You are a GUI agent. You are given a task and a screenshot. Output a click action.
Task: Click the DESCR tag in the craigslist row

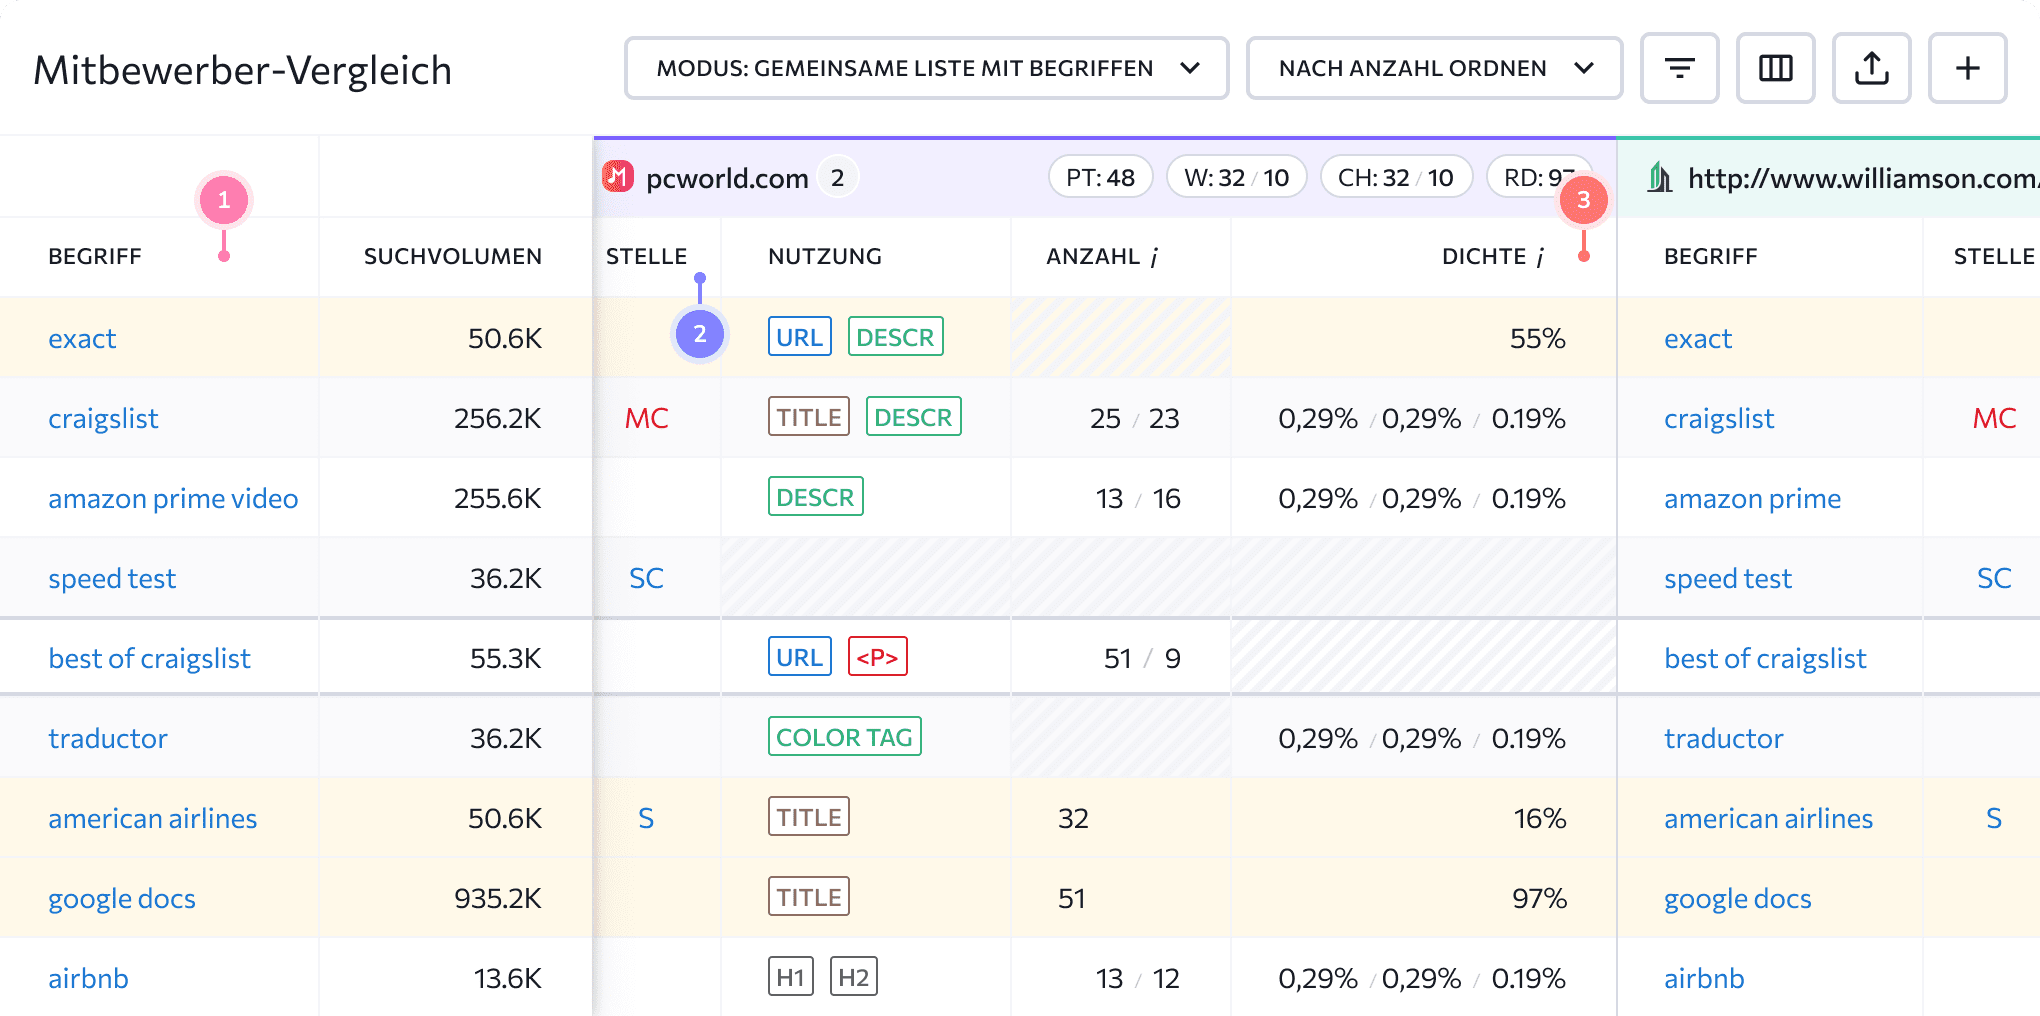point(913,417)
